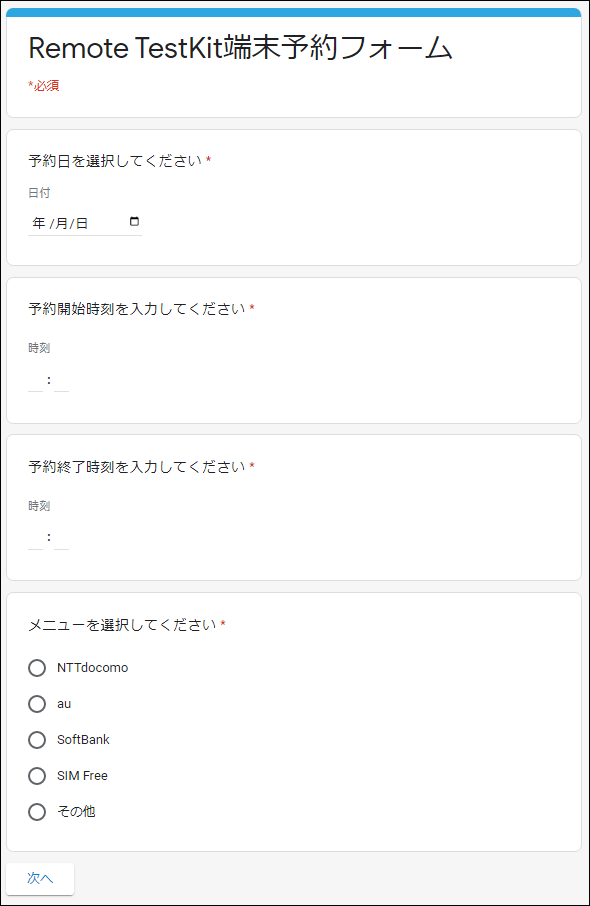This screenshot has width=590, height=906.
Task: Click the メニューを選択してください question label
Action: click(122, 625)
